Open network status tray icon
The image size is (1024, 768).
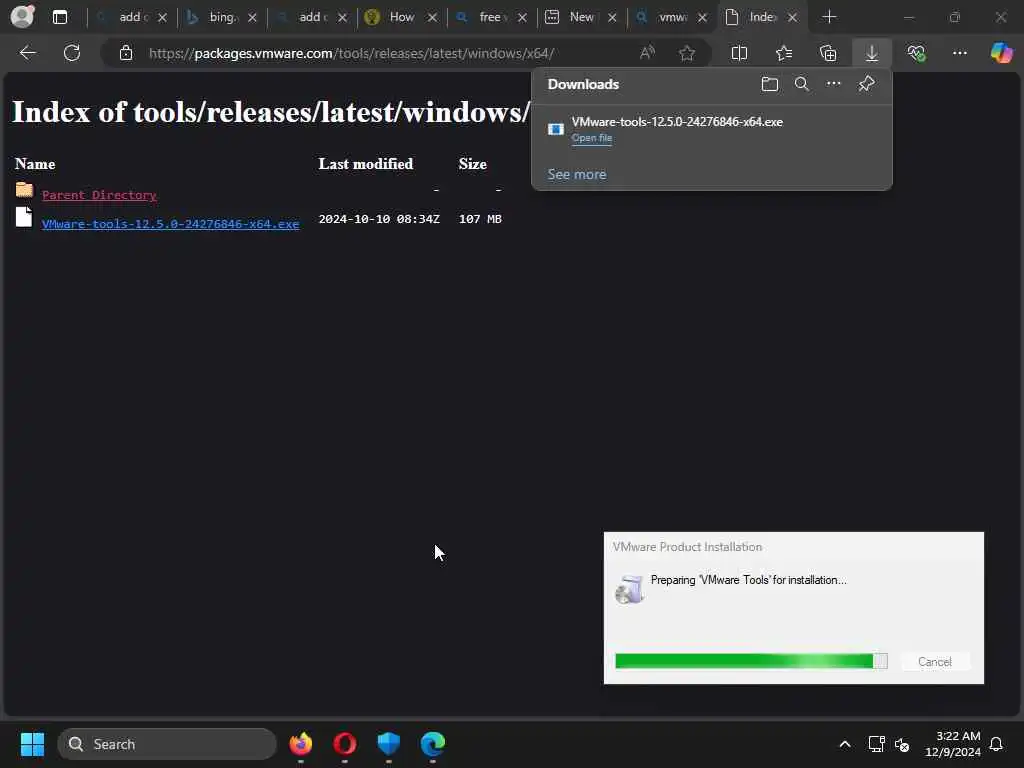point(876,744)
